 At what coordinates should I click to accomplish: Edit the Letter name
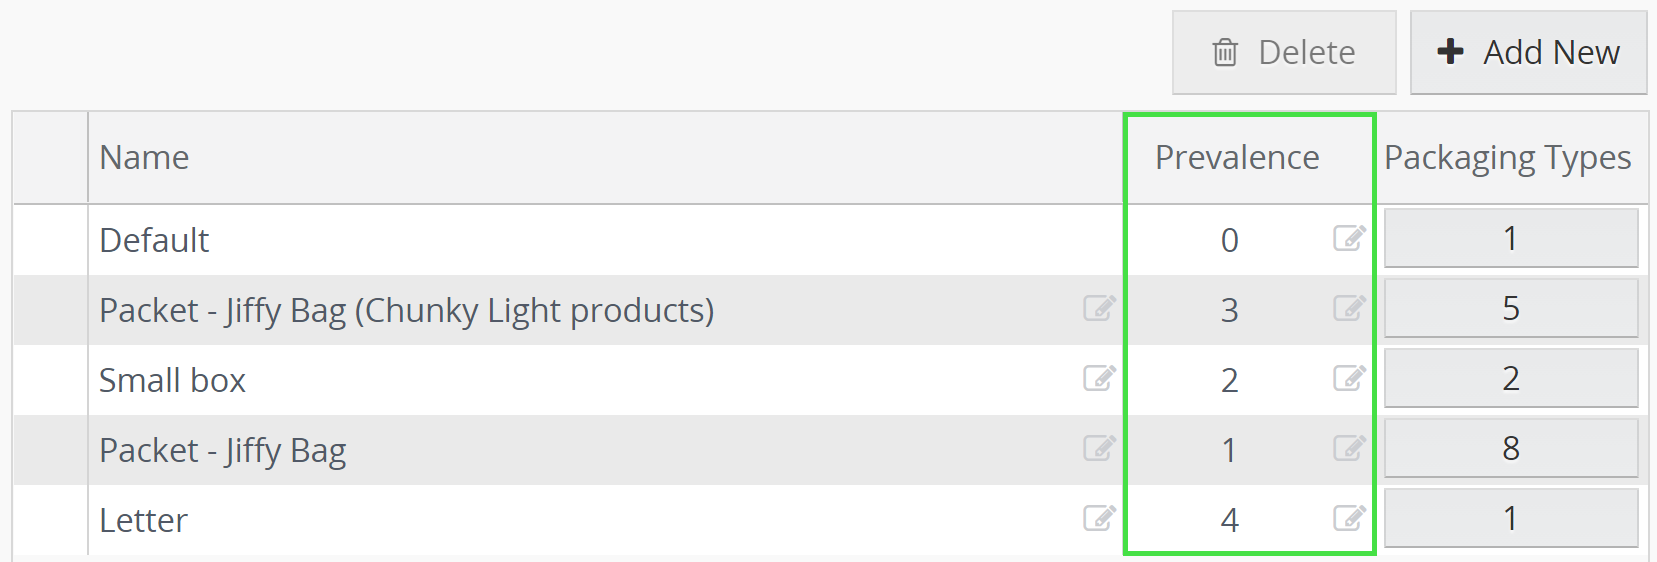tap(1099, 518)
